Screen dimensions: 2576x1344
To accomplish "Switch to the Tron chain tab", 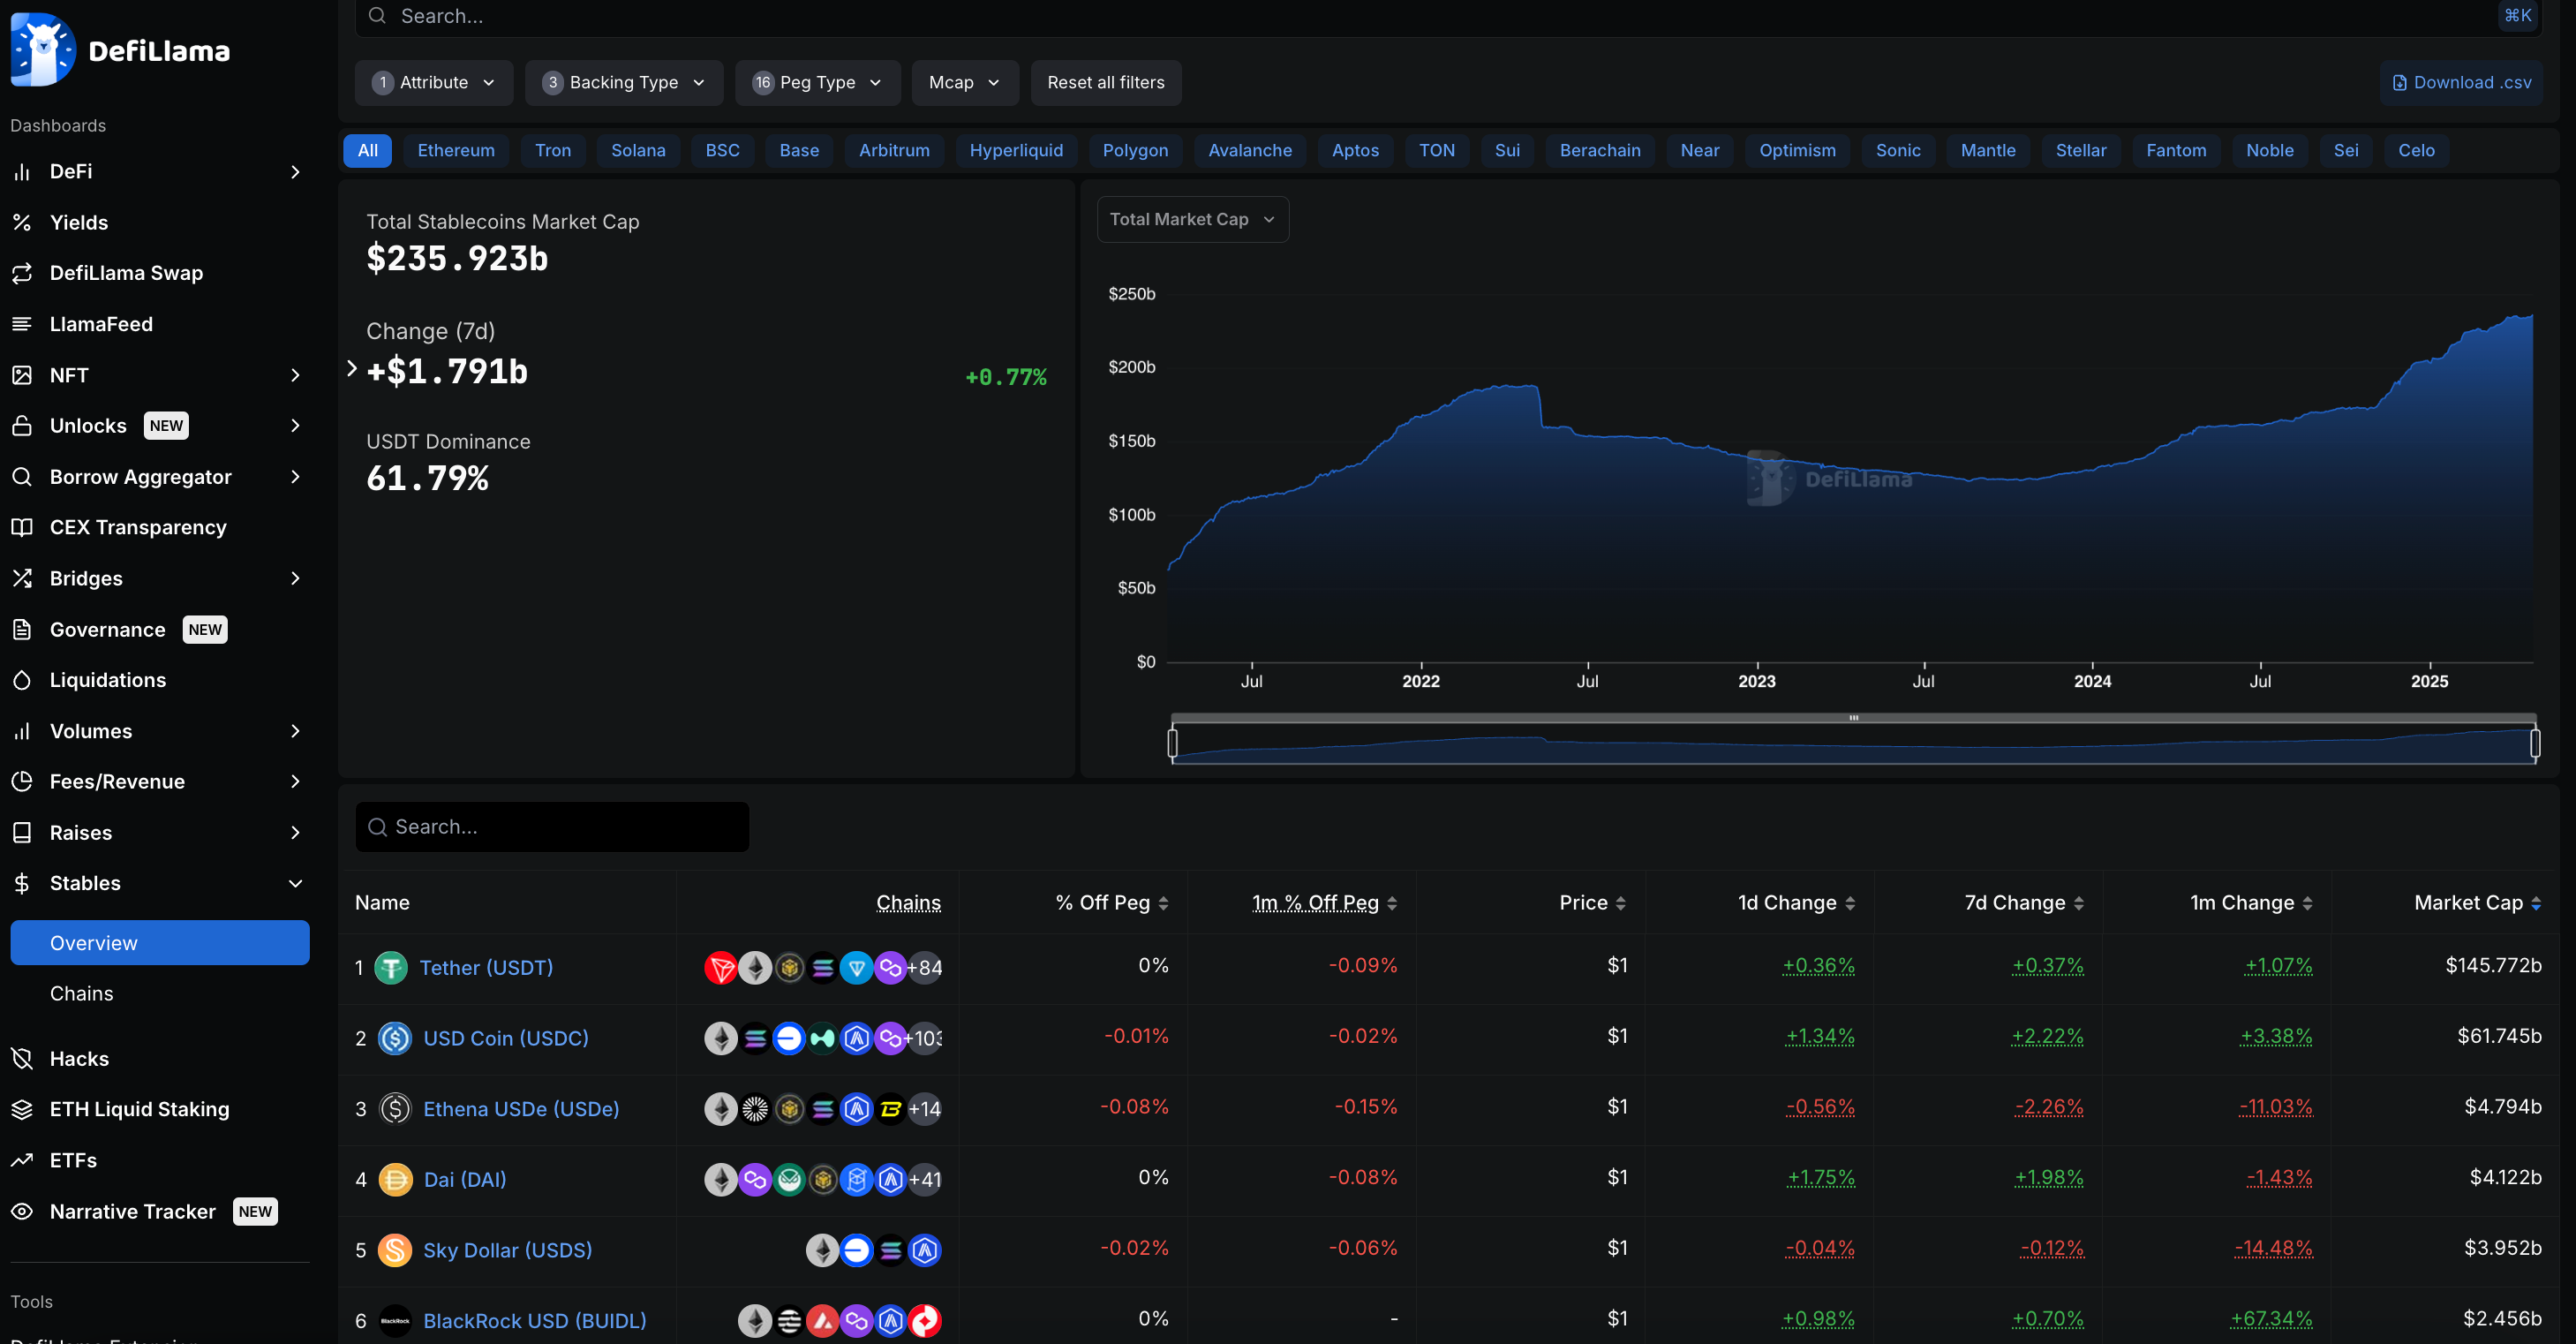I will pos(553,150).
